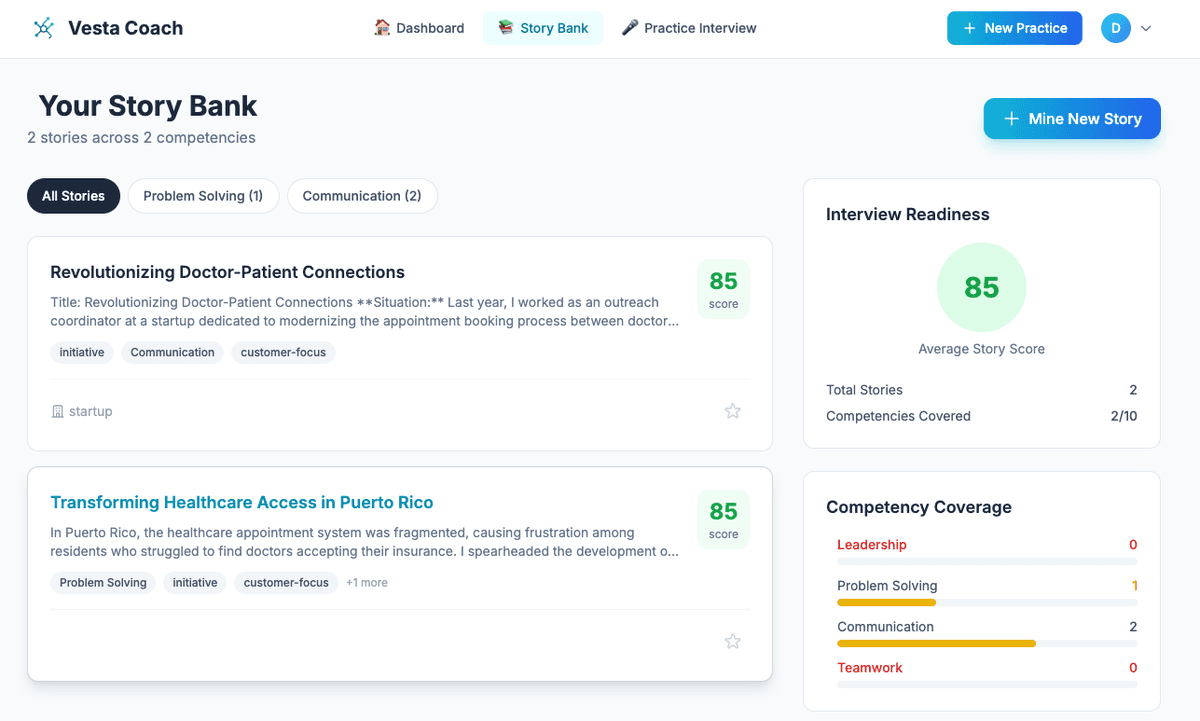Expand the account menu chevron
The image size is (1200, 721).
point(1146,29)
